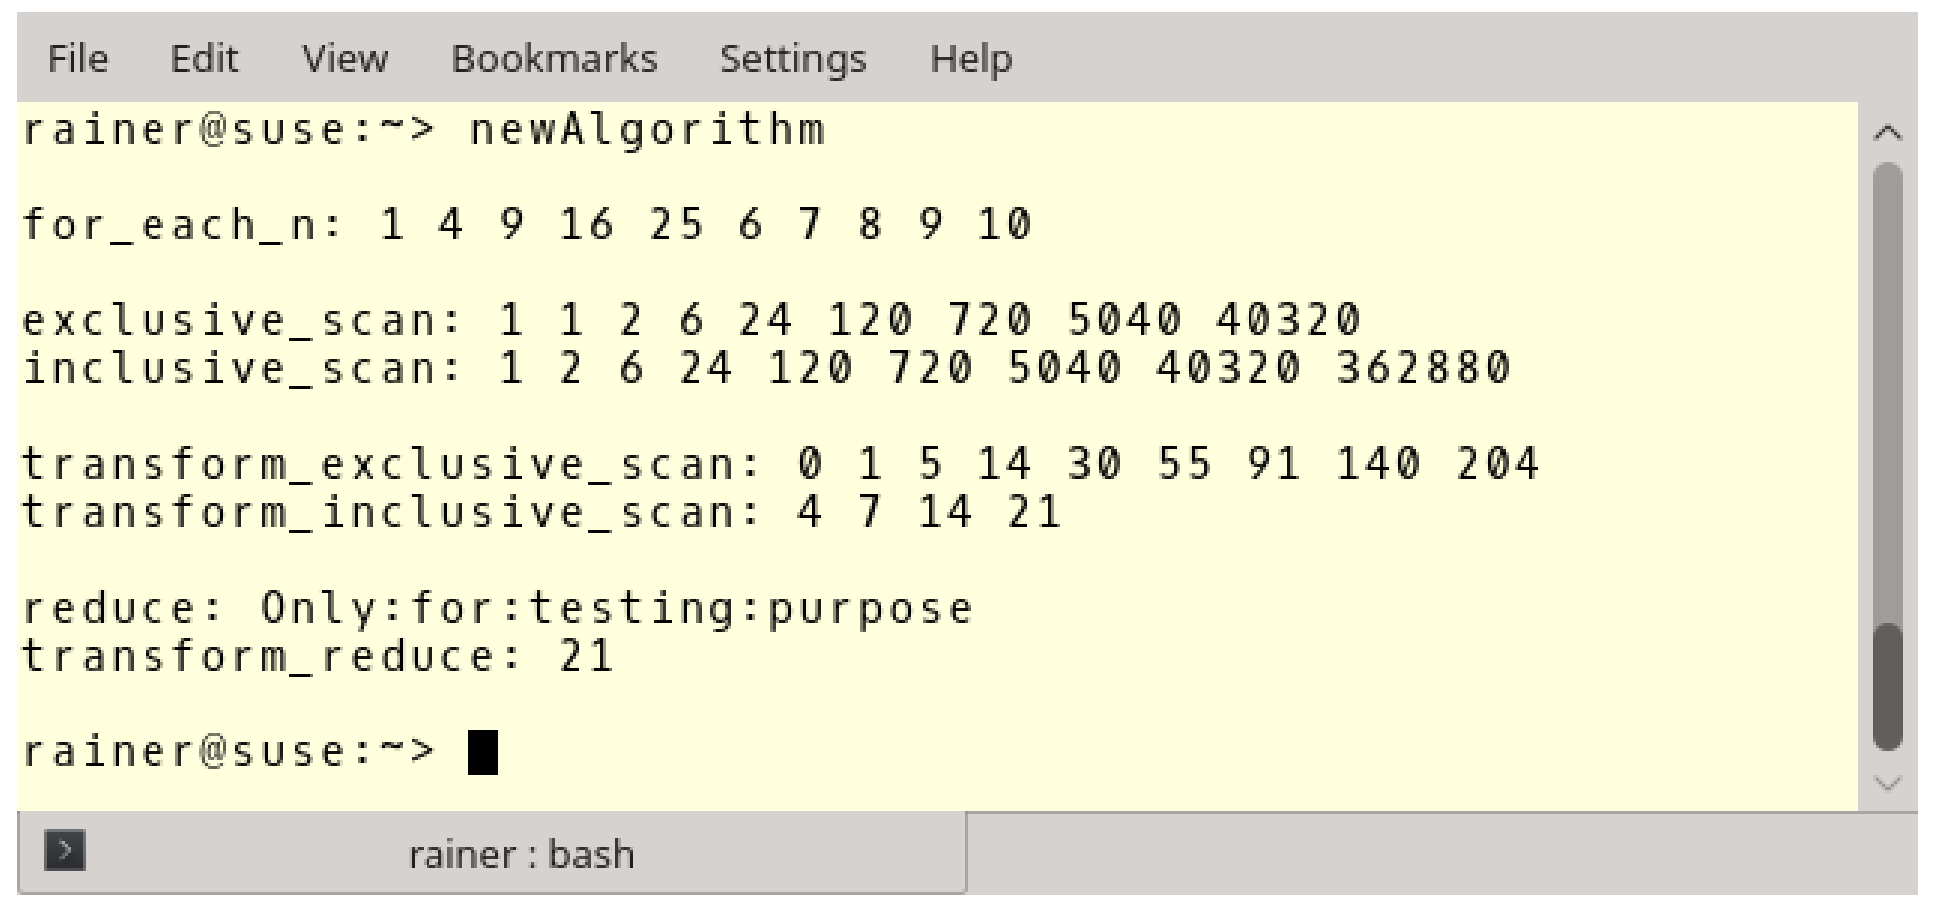Image resolution: width=1934 pixels, height=915 pixels.
Task: Click the terminal icon in the tab
Action: 65,851
